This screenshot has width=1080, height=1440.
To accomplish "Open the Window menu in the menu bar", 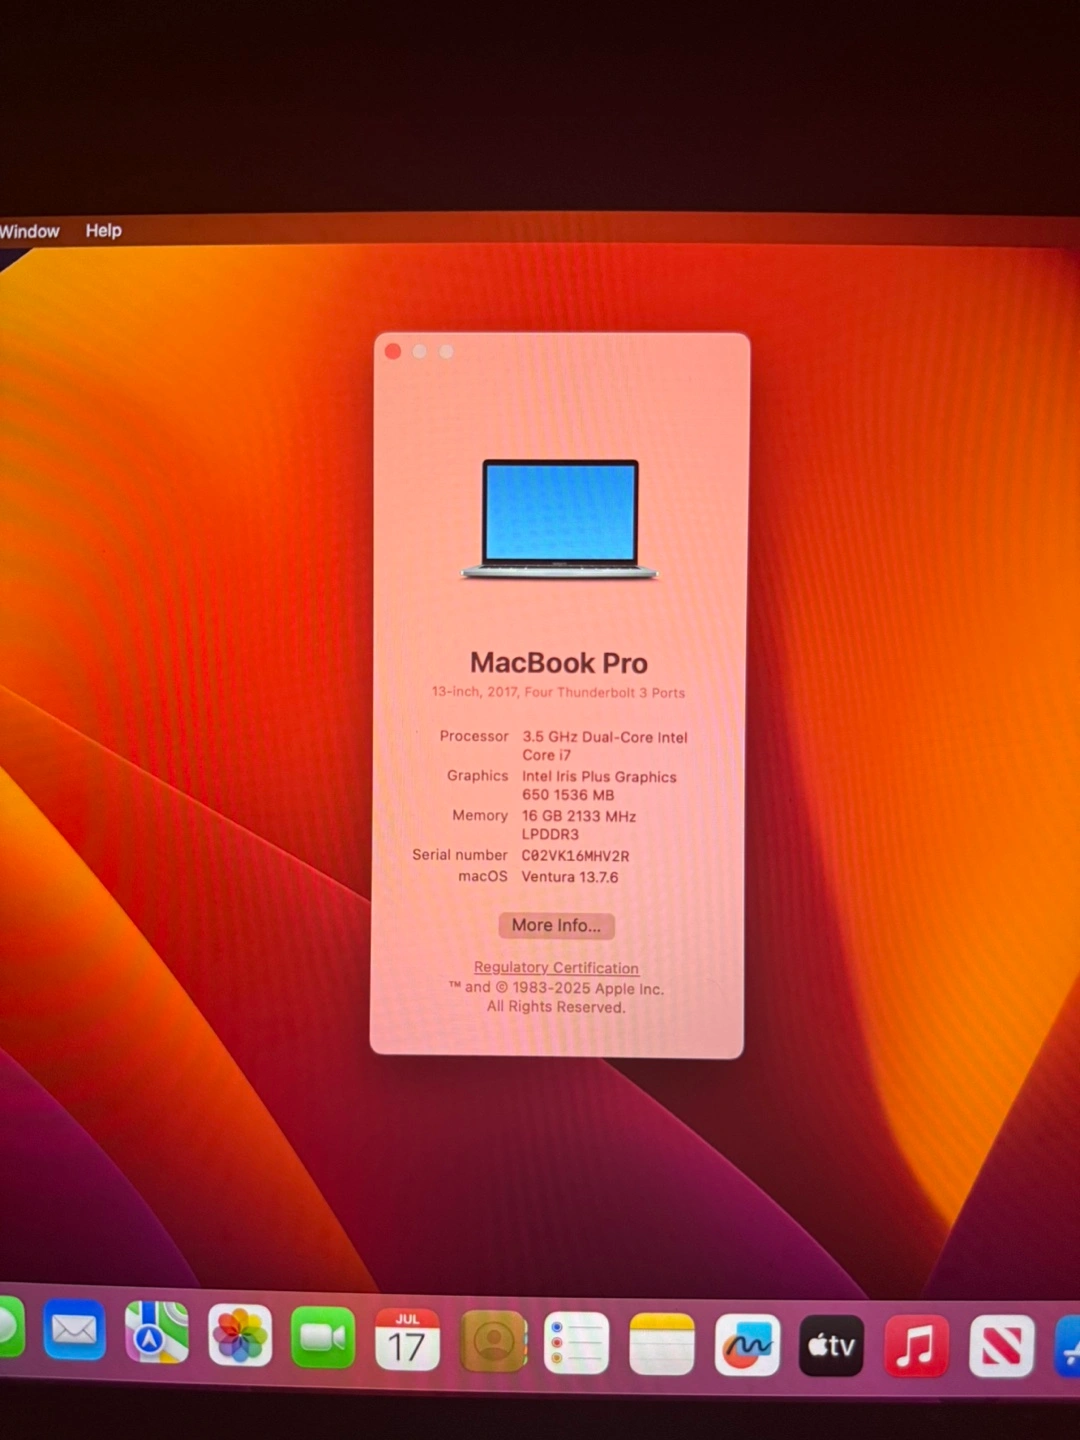I will [29, 231].
